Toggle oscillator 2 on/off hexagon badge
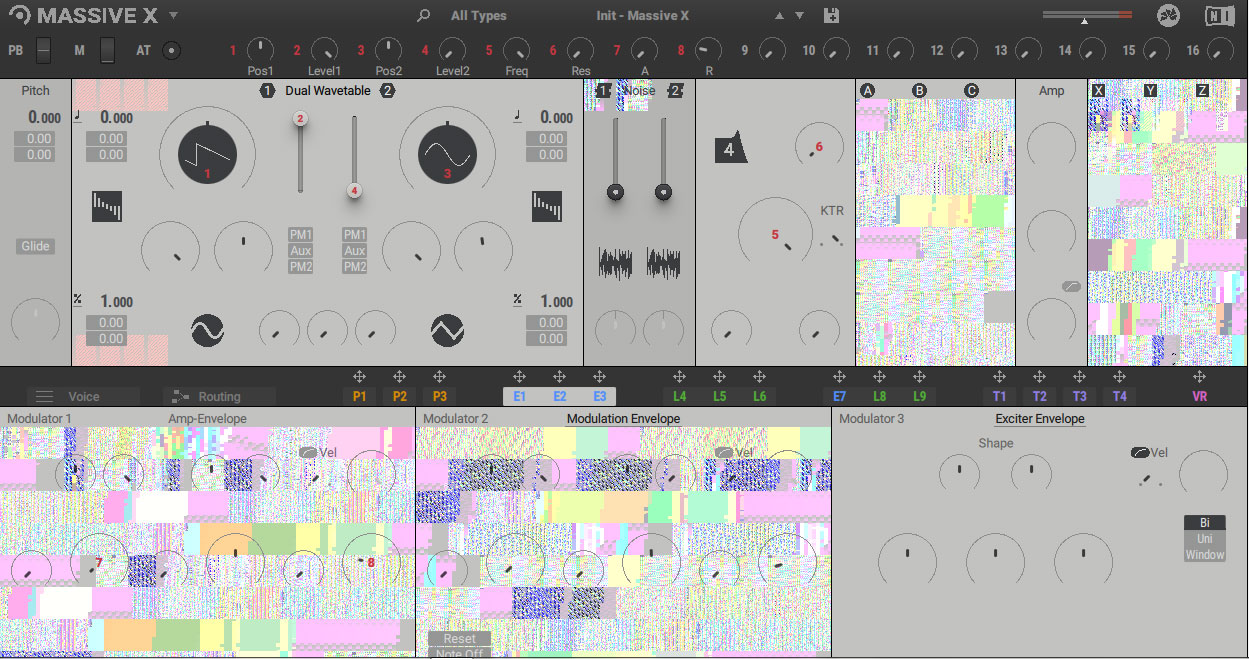The image size is (1249, 659). tap(387, 91)
